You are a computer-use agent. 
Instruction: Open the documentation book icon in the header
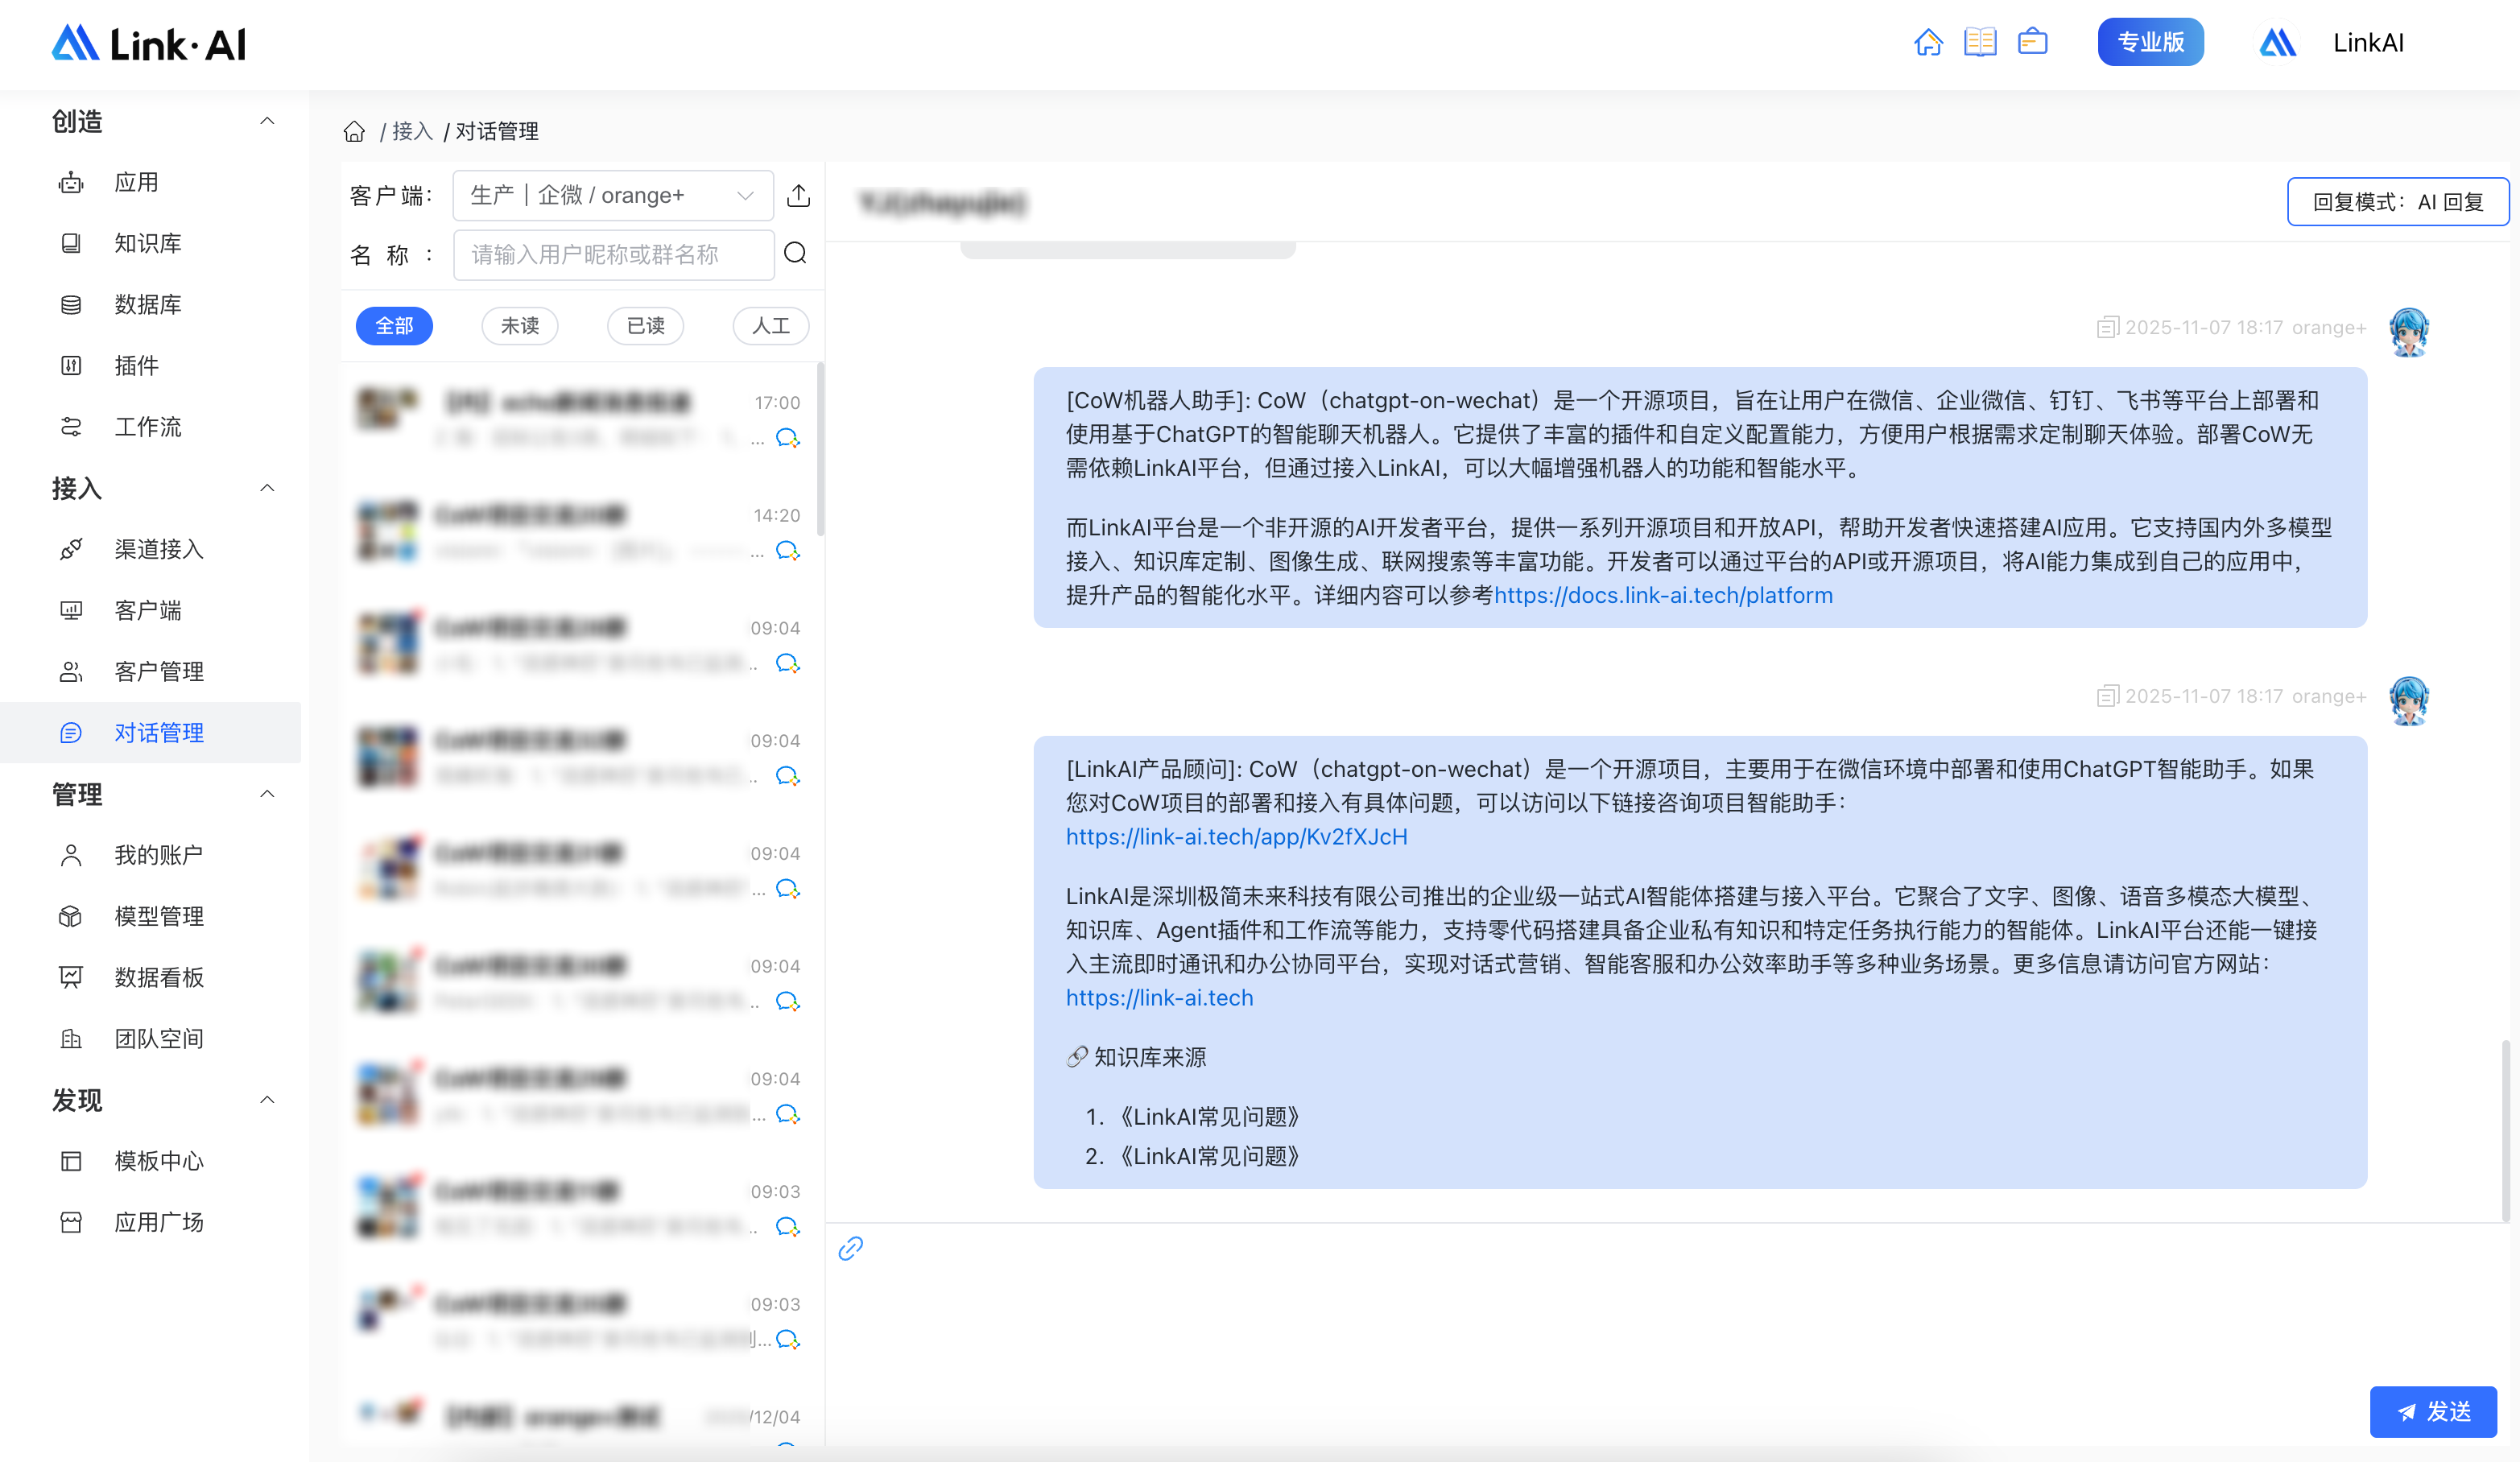point(1980,42)
